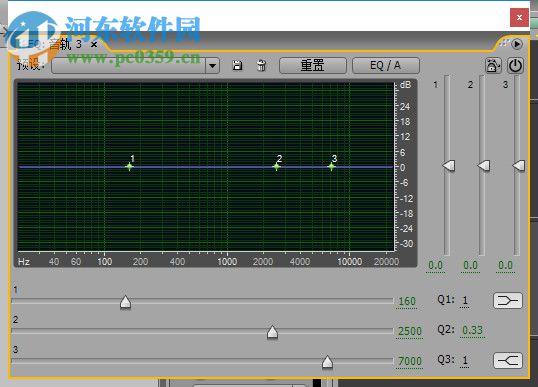Image resolution: width=538 pixels, height=387 pixels.
Task: Save the current EQ preset
Action: click(237, 65)
